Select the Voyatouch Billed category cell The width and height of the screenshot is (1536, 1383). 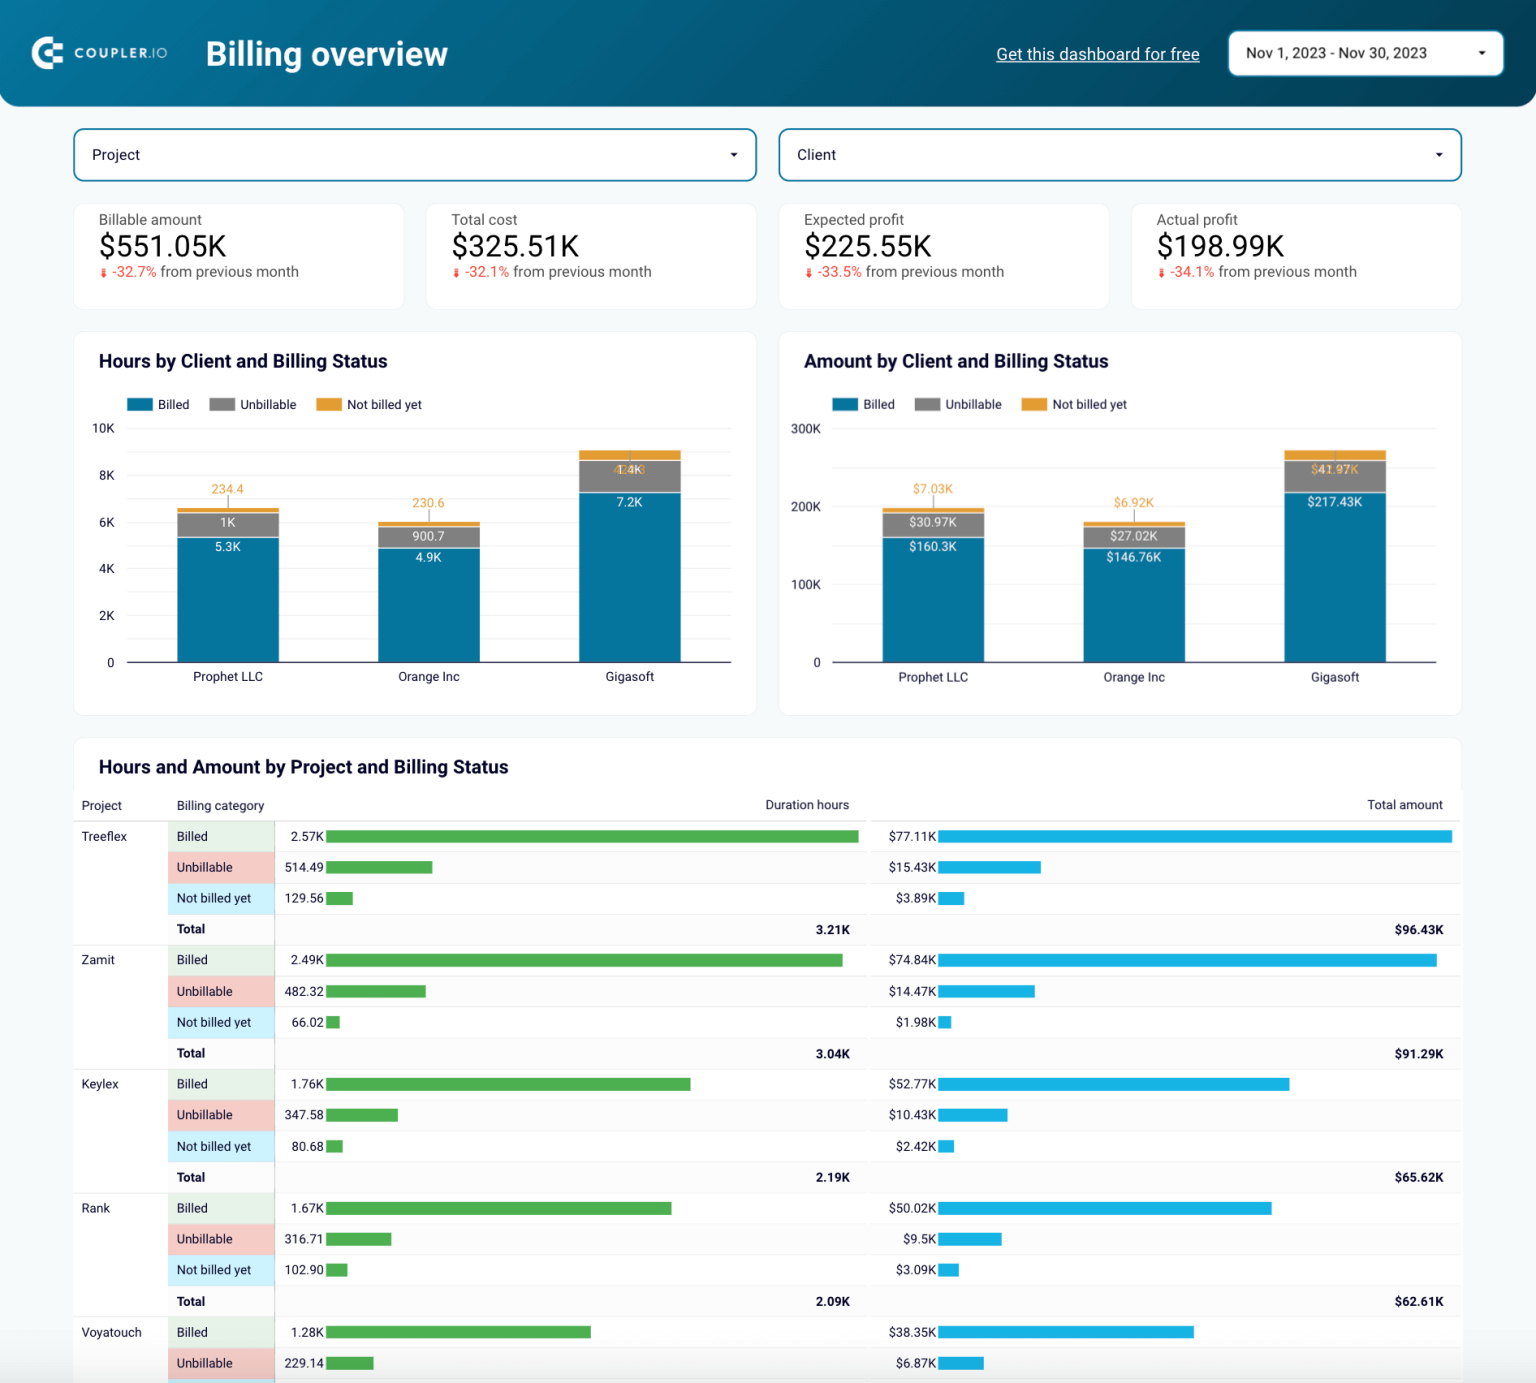[x=220, y=1332]
